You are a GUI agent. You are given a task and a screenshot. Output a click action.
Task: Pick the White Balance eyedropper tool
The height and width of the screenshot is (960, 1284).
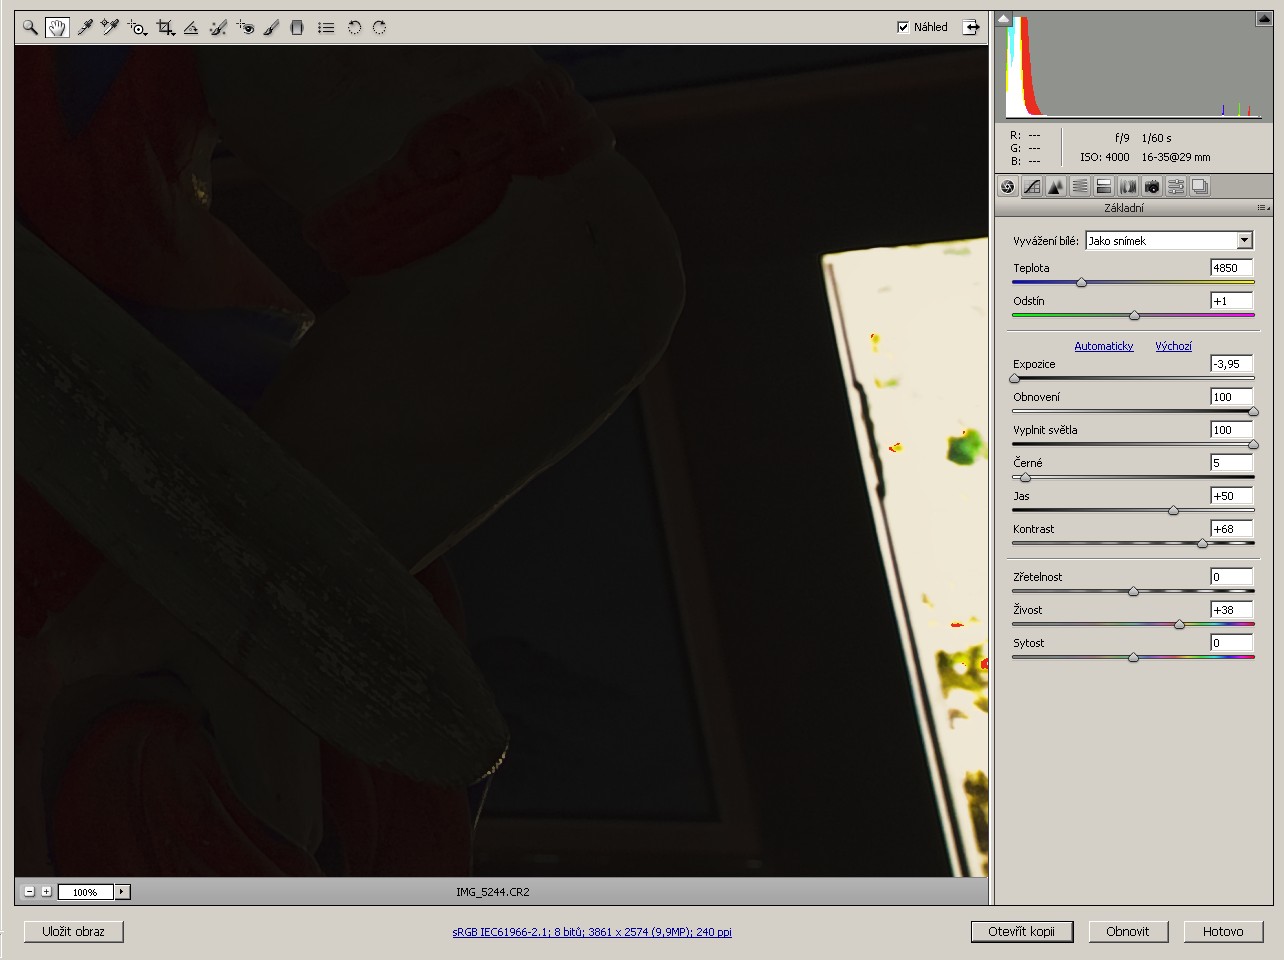(x=85, y=28)
